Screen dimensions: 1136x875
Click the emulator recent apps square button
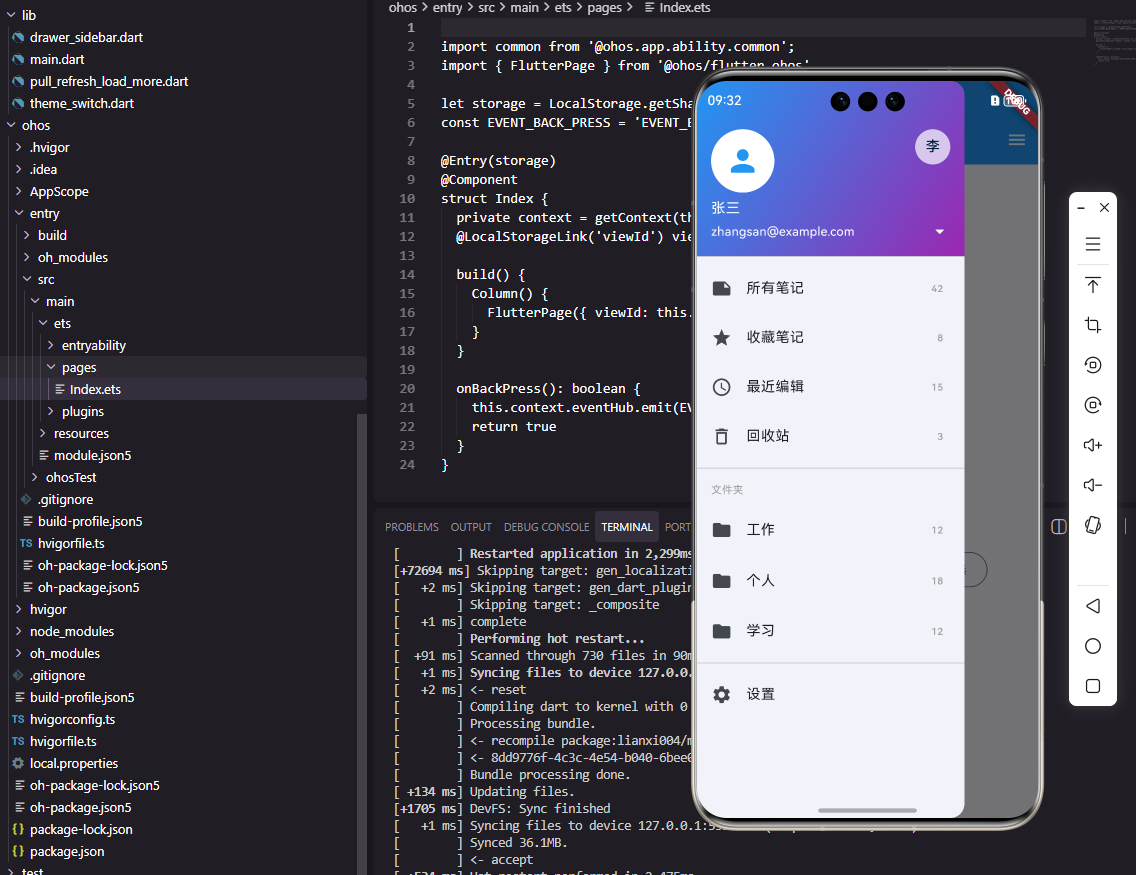click(1093, 686)
